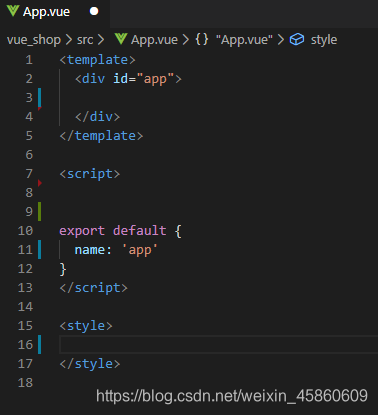Image resolution: width=378 pixels, height=415 pixels.
Task: Click the div id="app" opening tag
Action: (128, 79)
